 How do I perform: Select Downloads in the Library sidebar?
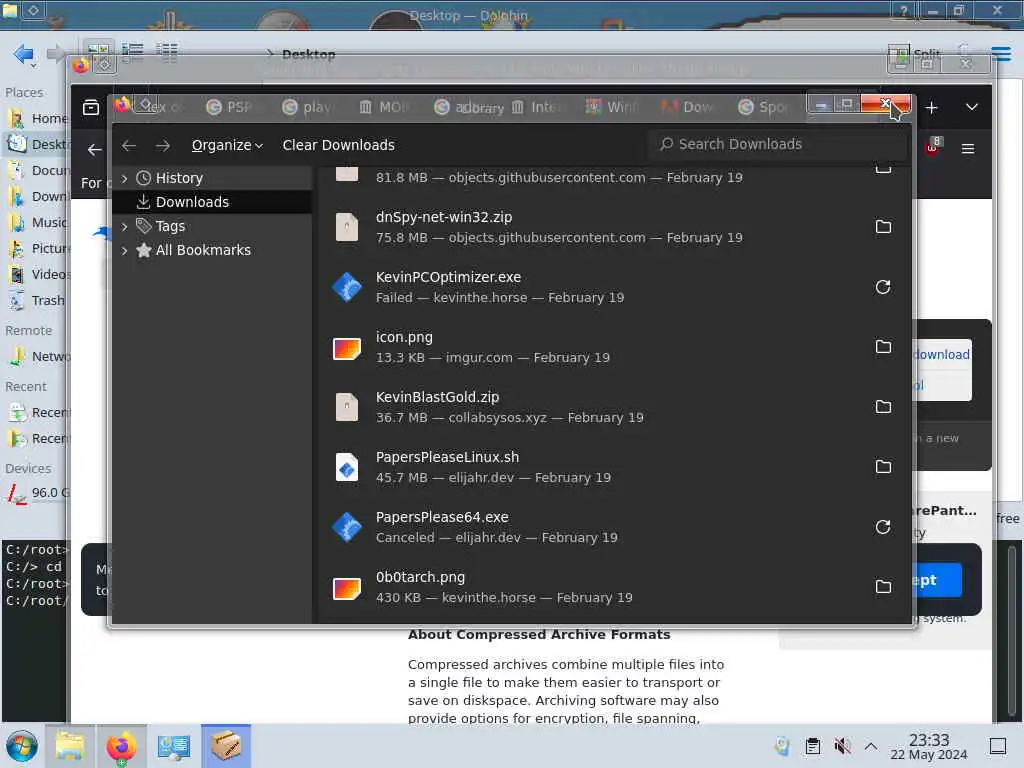tap(192, 202)
